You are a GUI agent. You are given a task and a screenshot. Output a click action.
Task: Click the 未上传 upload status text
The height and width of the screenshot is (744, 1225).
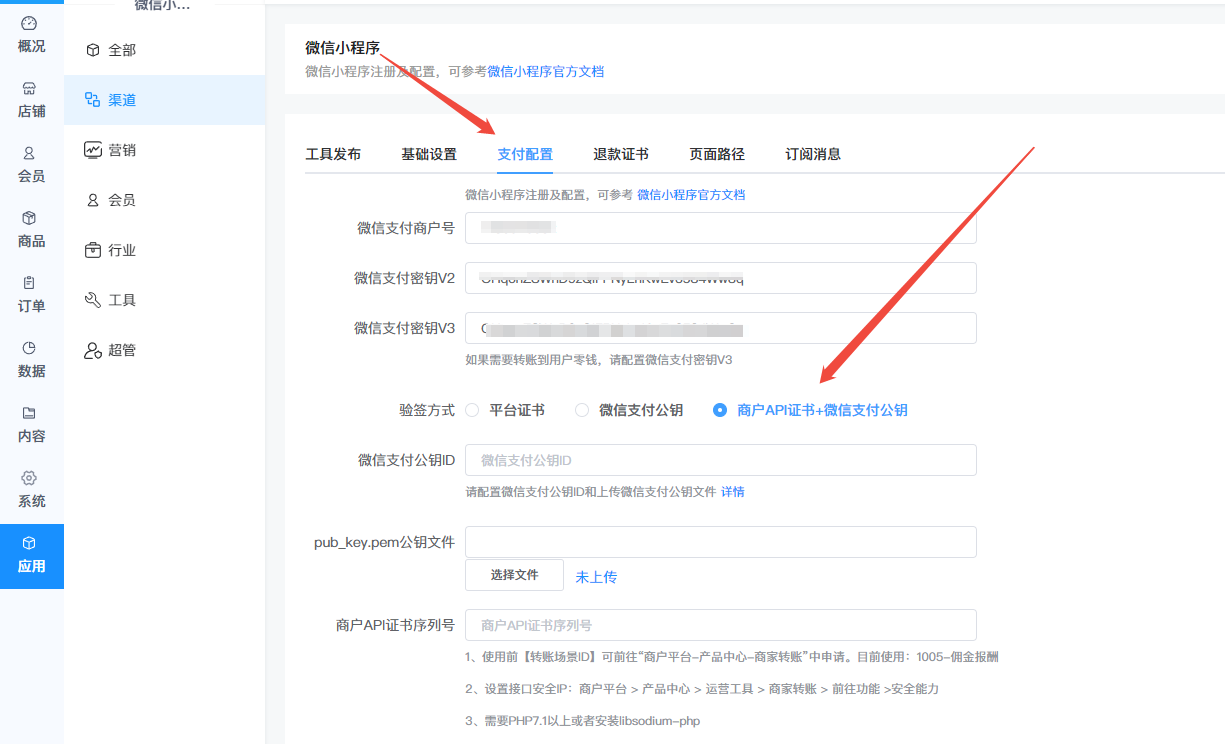[596, 577]
